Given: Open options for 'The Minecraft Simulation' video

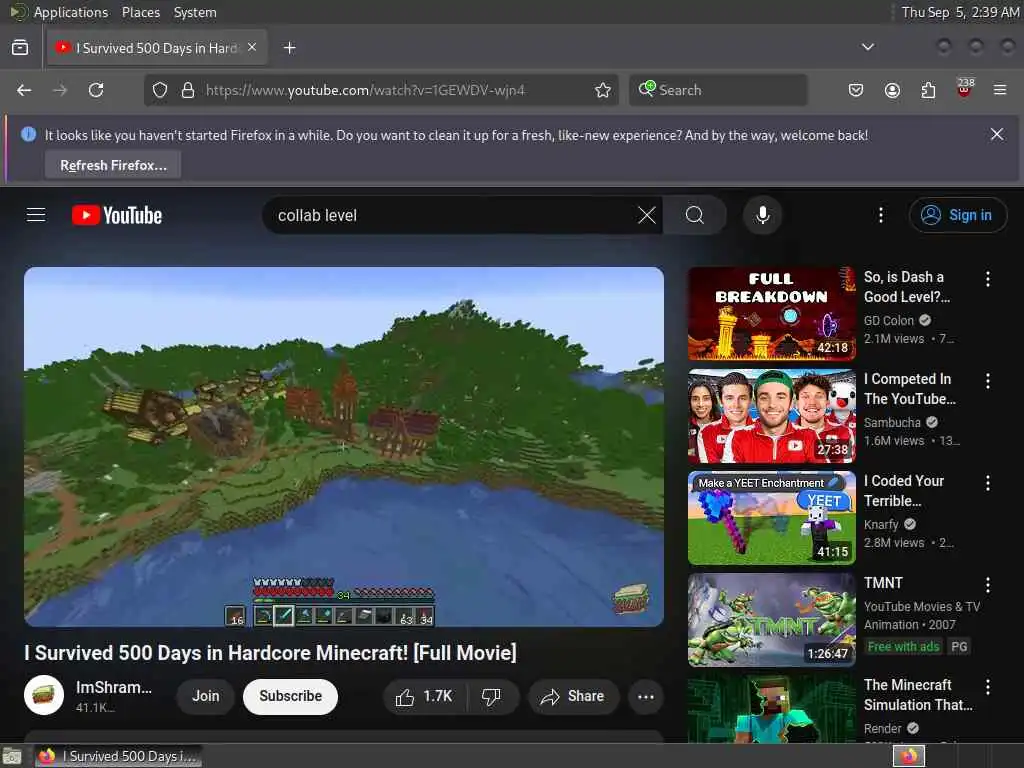Looking at the screenshot, I should tap(987, 686).
